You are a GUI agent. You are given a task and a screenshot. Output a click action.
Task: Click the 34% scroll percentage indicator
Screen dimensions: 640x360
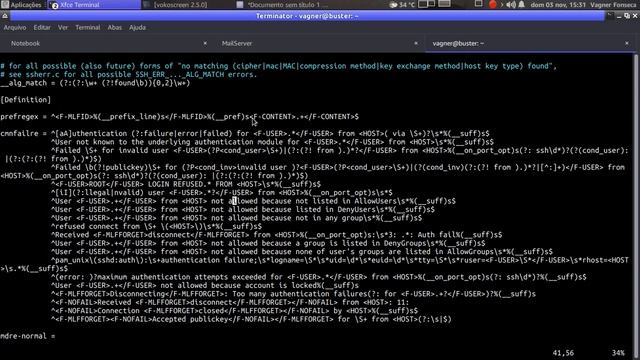coord(618,353)
